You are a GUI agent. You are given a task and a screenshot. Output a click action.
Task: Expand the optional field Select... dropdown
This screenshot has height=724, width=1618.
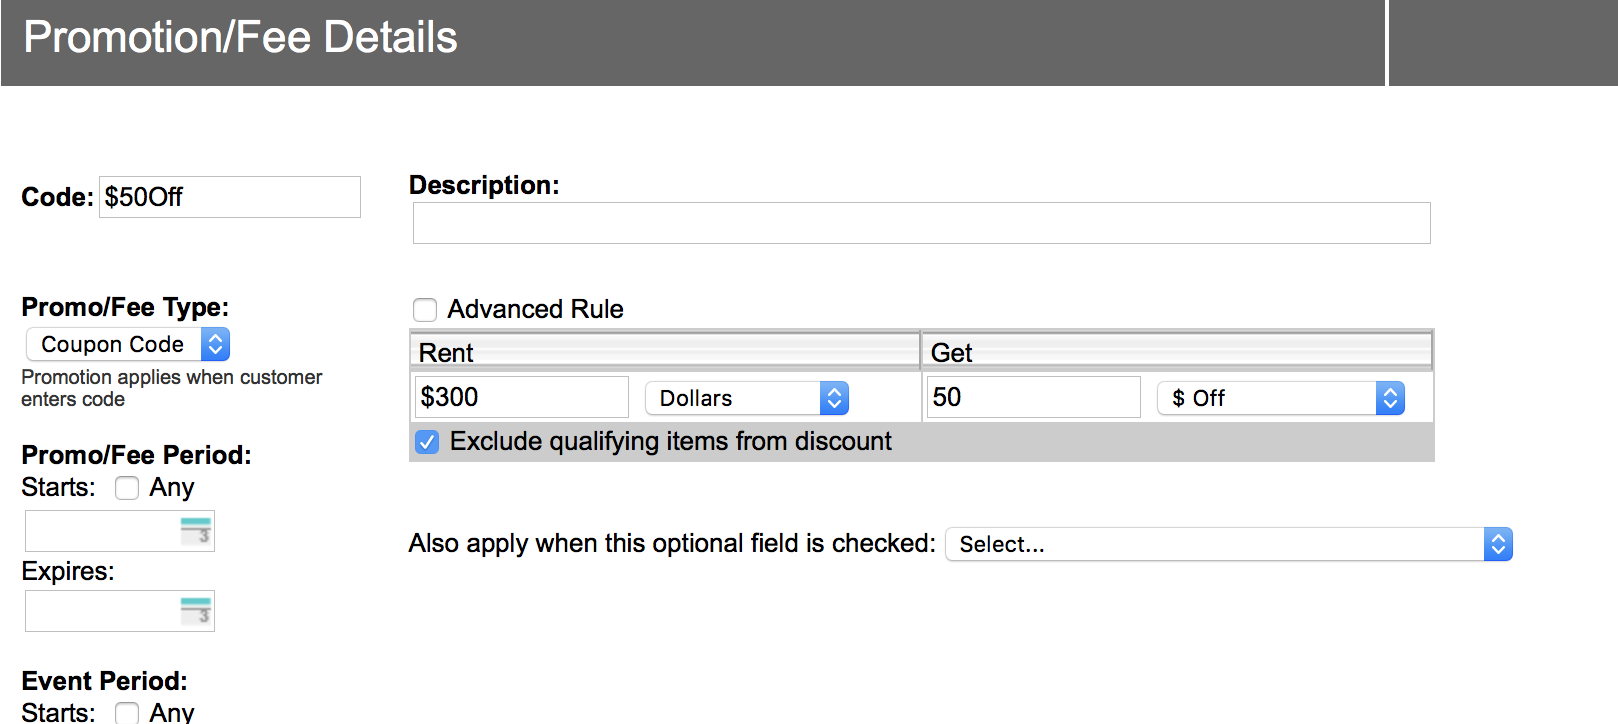pyautogui.click(x=1229, y=544)
